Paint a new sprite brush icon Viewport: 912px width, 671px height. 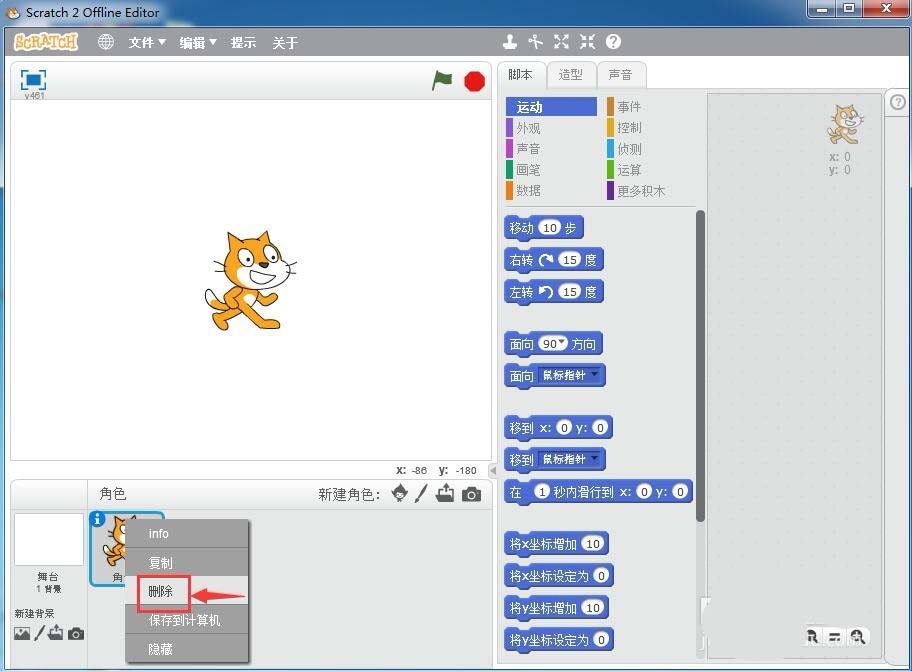(422, 494)
